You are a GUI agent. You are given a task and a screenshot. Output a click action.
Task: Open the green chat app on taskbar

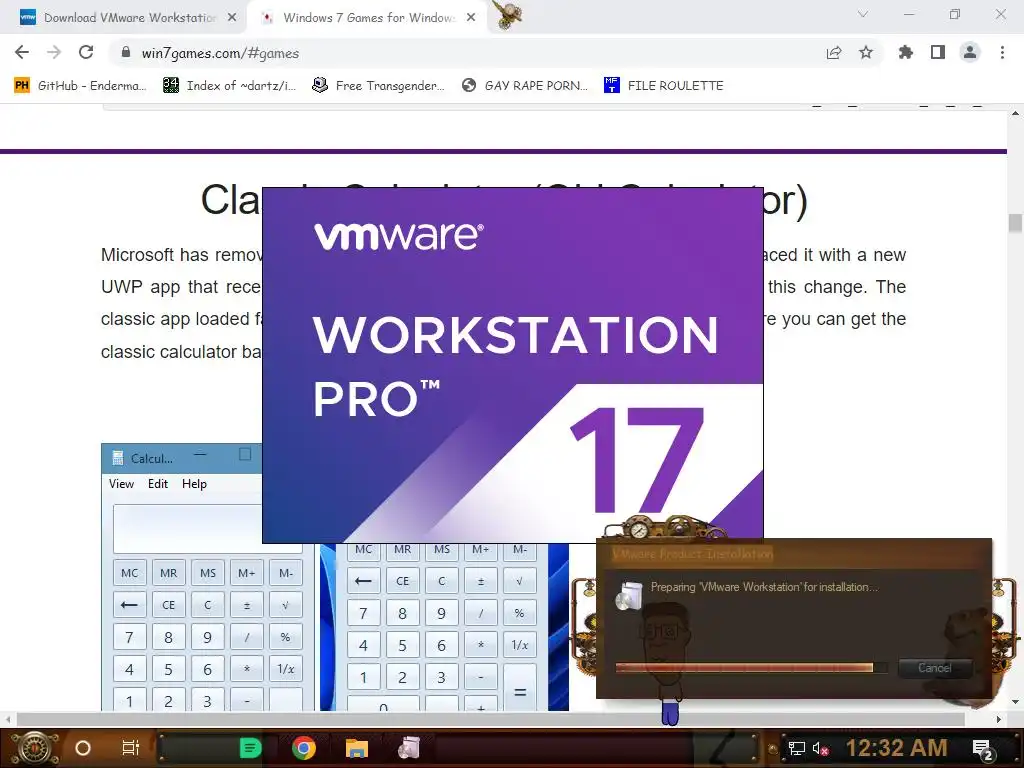pyautogui.click(x=250, y=748)
